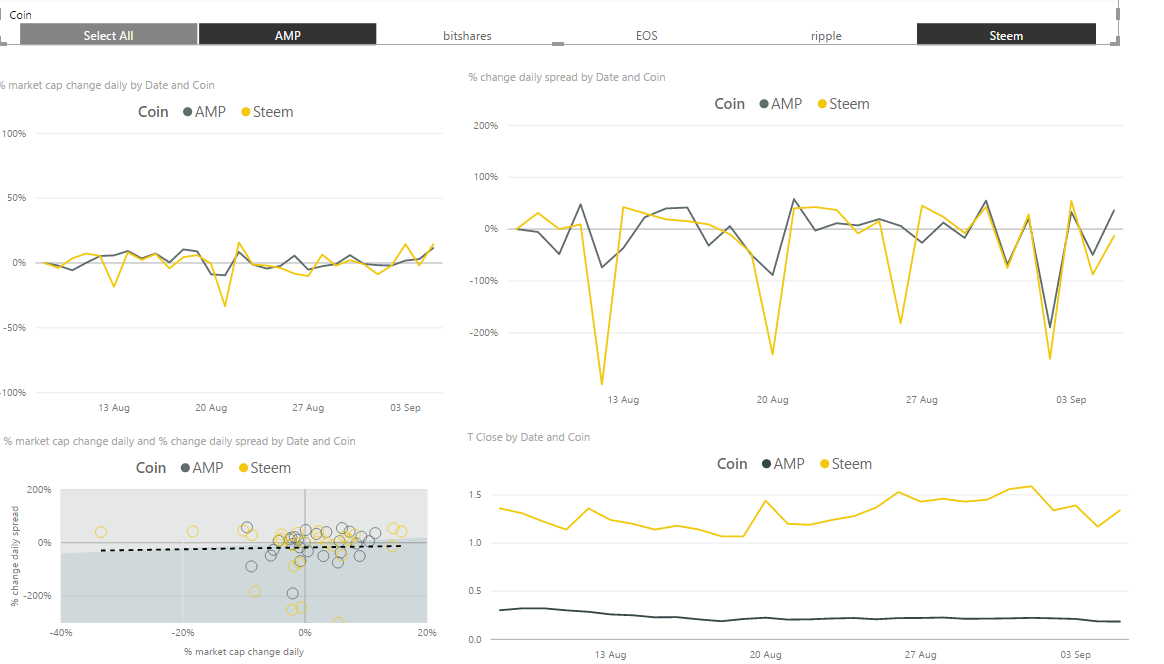Click the 'T Close by Date and Coin' chart title
The height and width of the screenshot is (664, 1164).
(529, 437)
